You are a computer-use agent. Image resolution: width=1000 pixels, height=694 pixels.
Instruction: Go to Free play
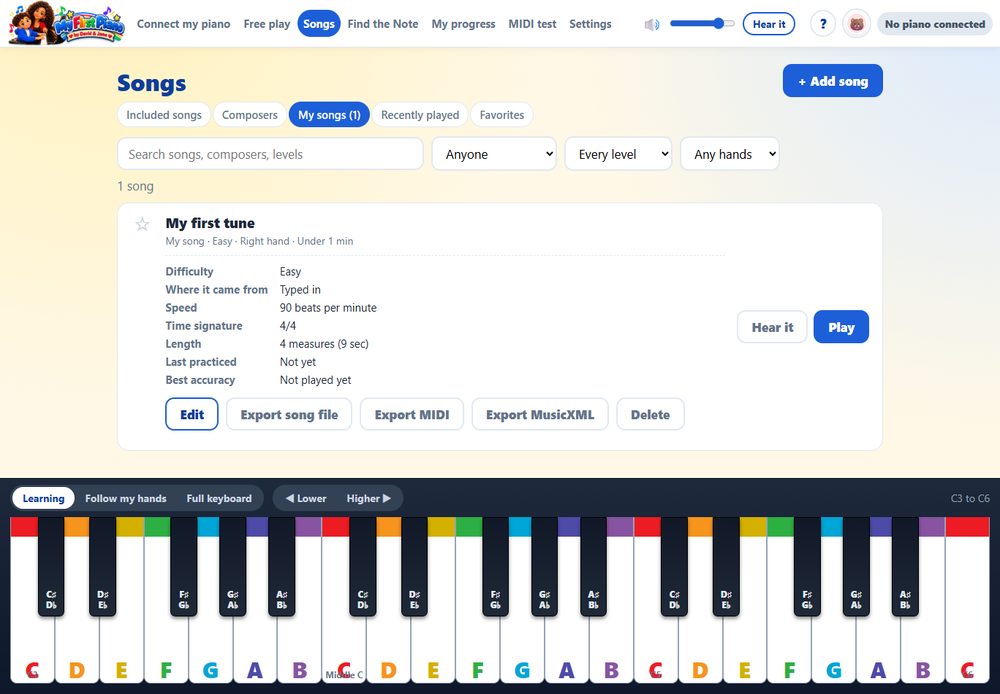[267, 24]
